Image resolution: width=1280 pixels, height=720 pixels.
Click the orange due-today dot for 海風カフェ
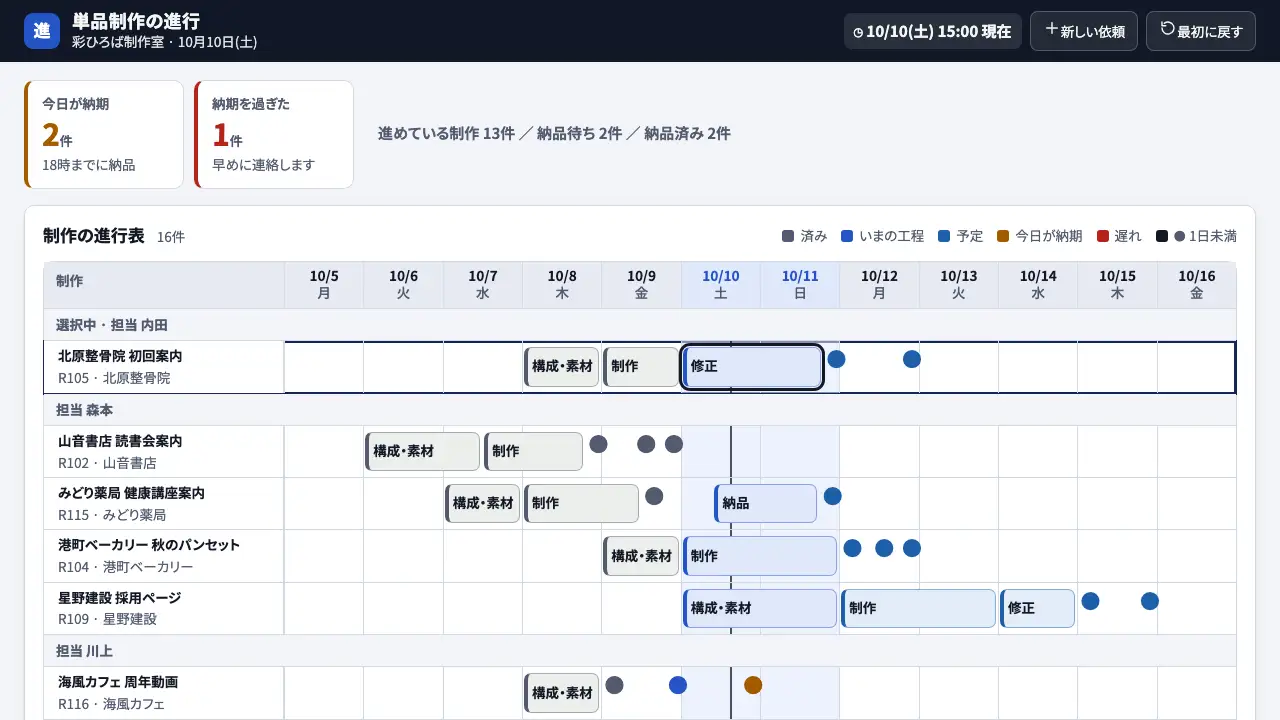pyautogui.click(x=753, y=685)
